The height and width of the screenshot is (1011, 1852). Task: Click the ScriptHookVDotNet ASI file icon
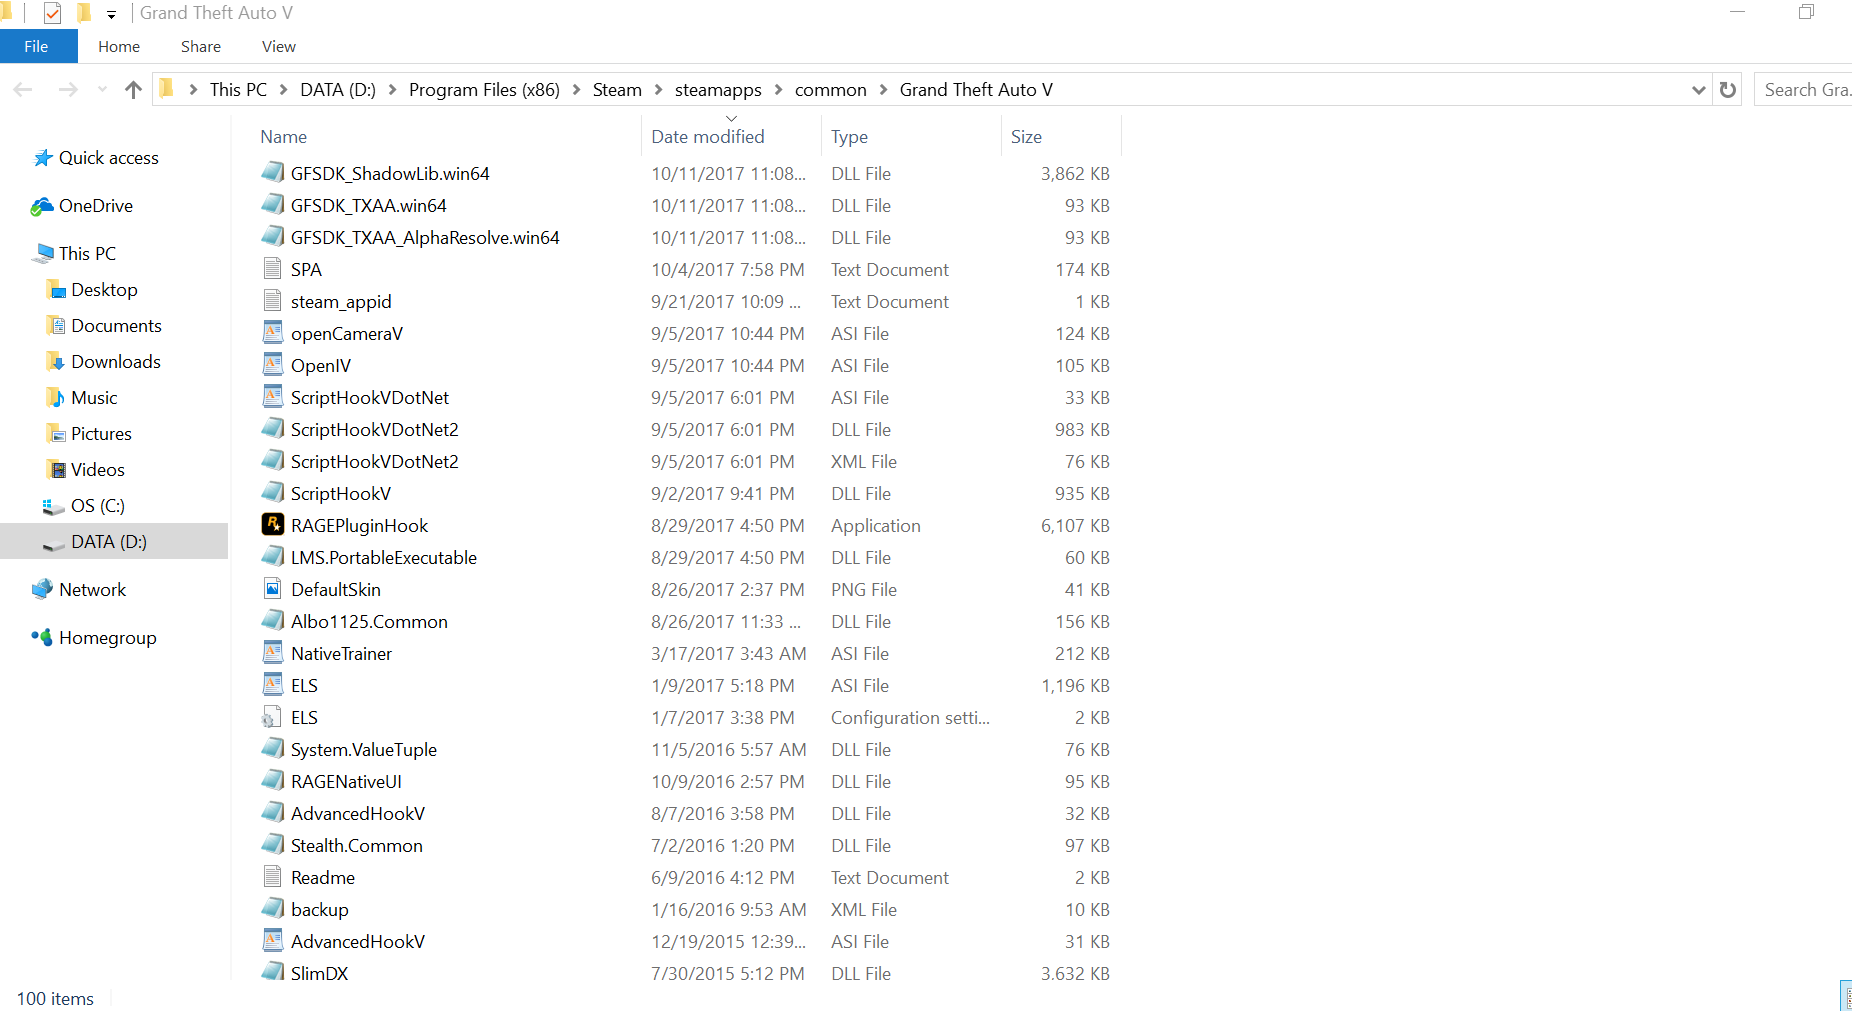272,396
